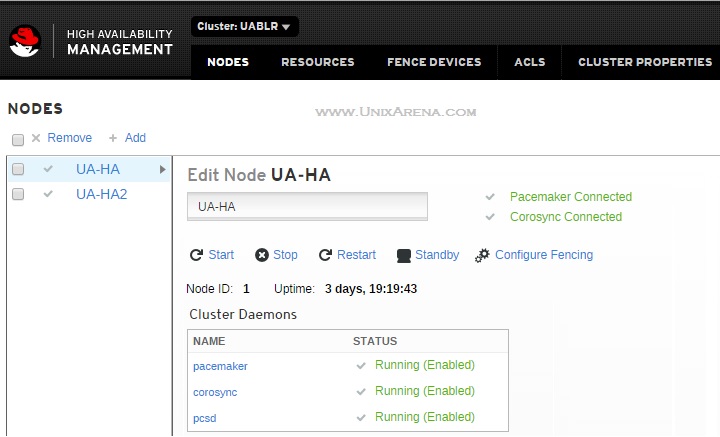720x437 pixels.
Task: Open the Configure Fencing link
Action: [544, 255]
